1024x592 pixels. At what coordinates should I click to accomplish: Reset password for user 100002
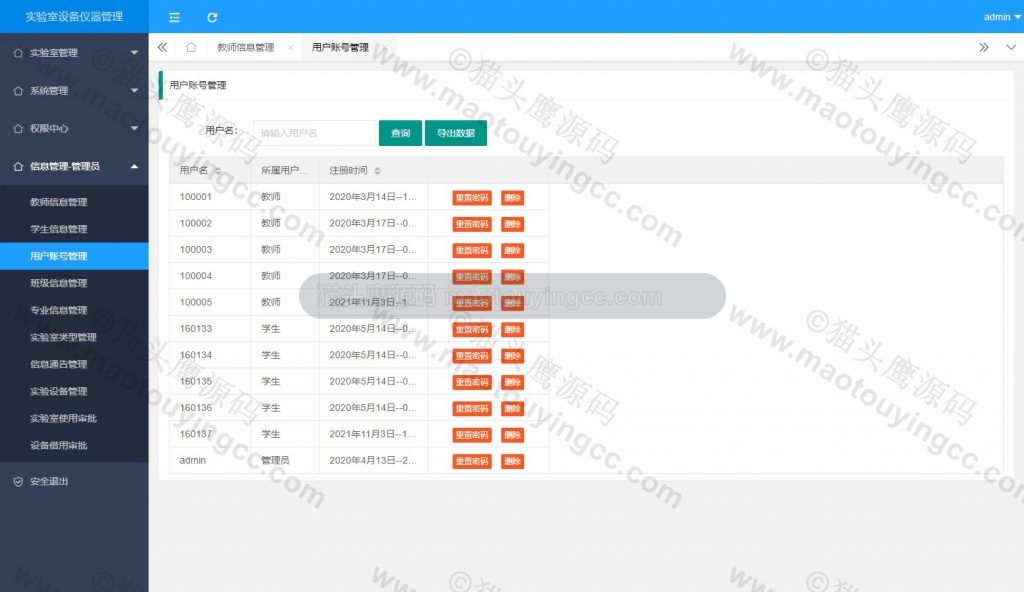click(x=472, y=224)
